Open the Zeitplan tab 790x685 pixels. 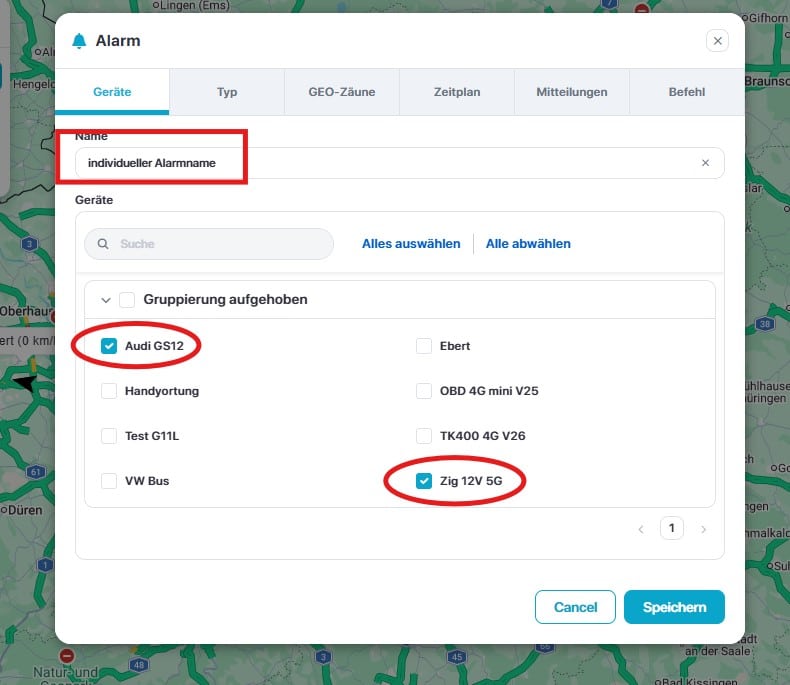click(x=457, y=92)
